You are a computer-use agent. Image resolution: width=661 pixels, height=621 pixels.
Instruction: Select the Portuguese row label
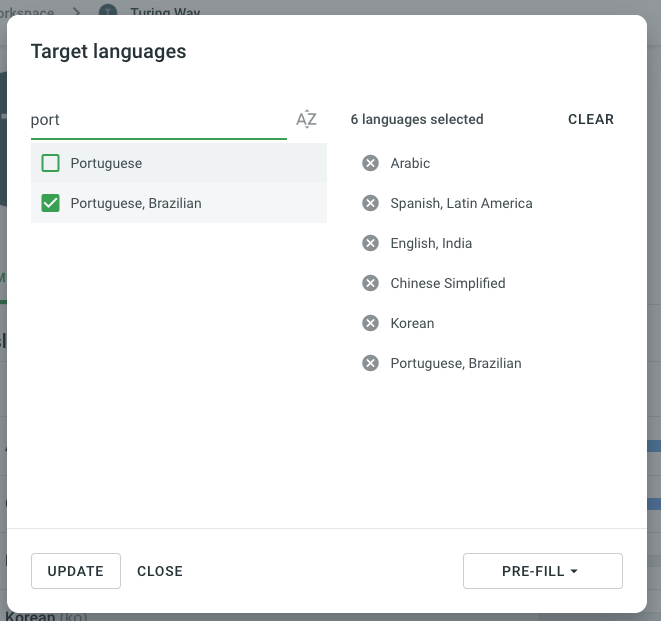pyautogui.click(x=106, y=163)
